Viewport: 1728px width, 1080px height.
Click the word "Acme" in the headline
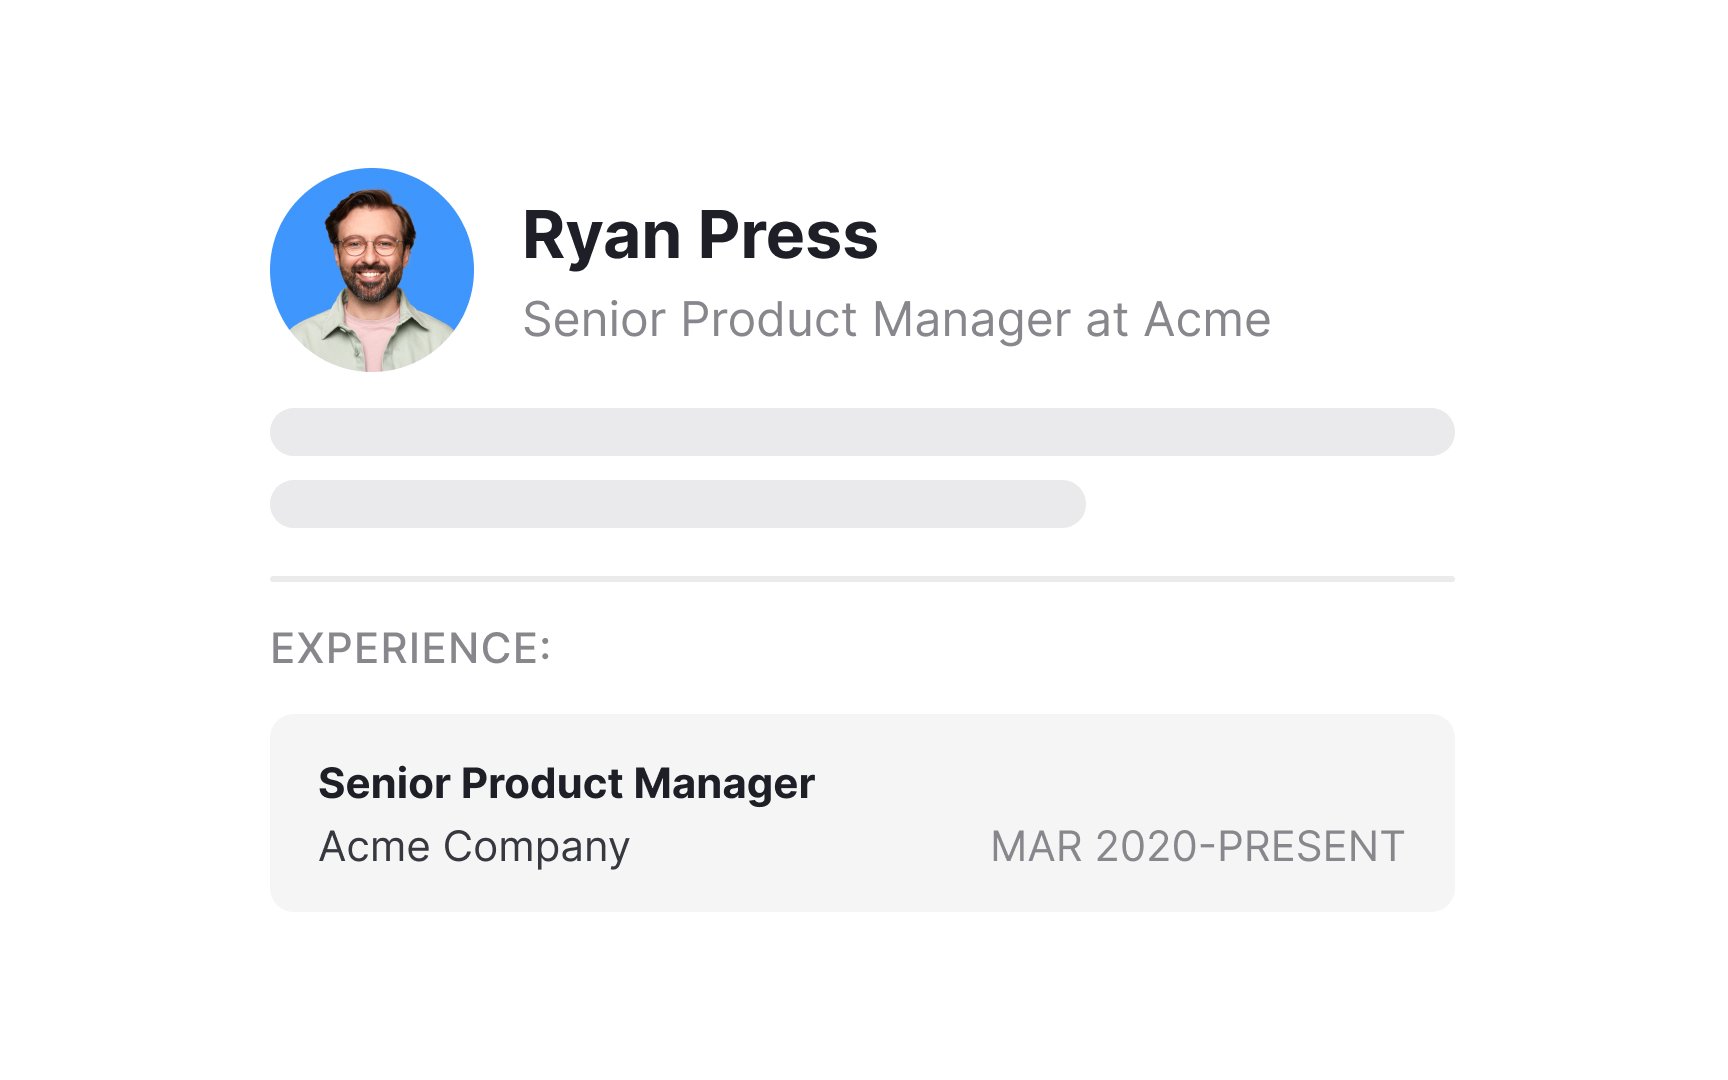coord(1207,320)
